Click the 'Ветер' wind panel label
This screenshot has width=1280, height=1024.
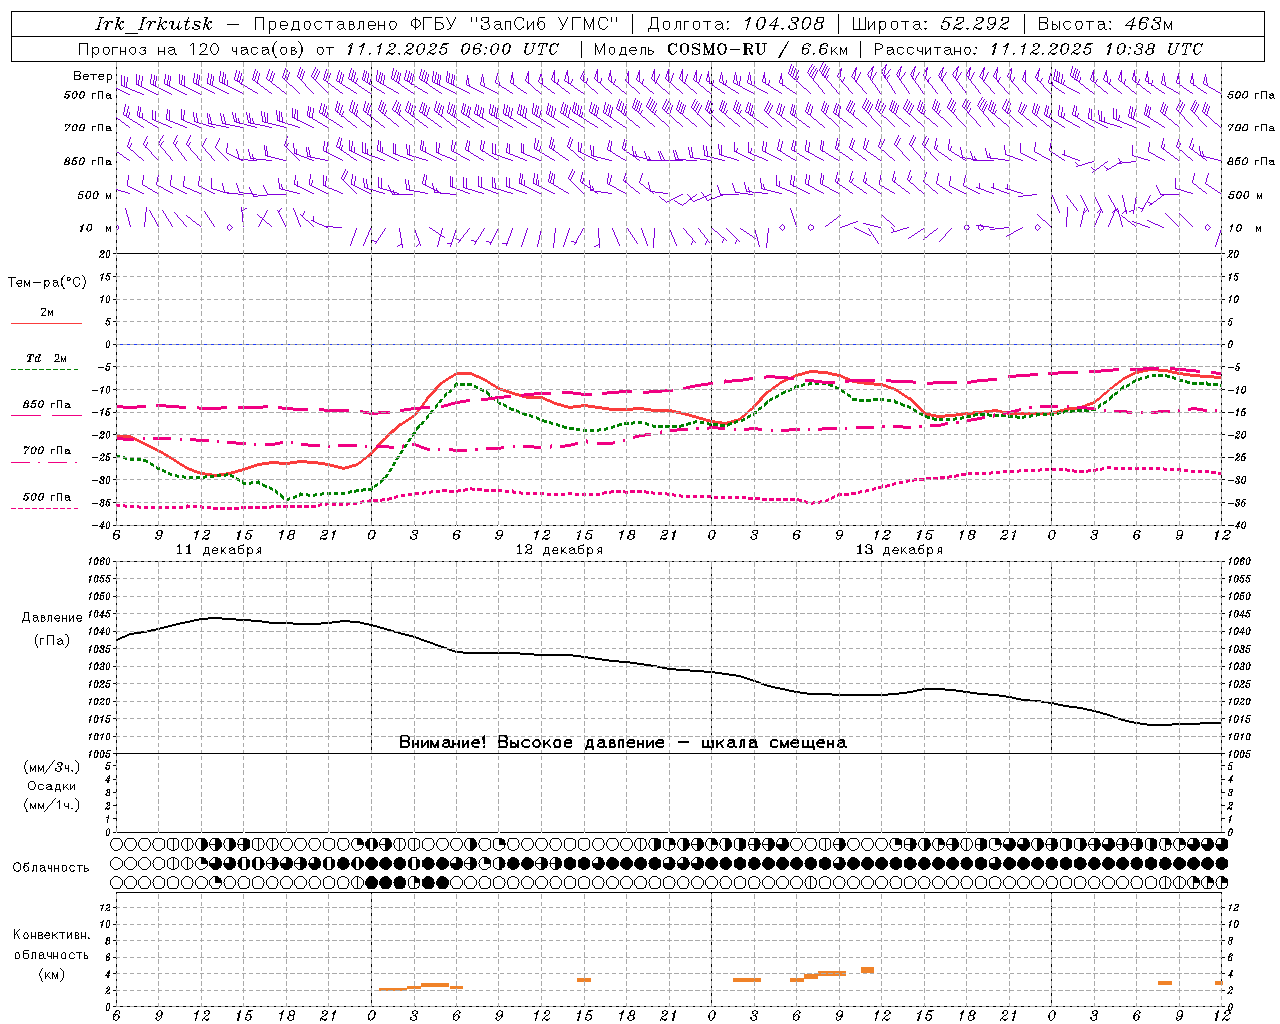coord(92,76)
